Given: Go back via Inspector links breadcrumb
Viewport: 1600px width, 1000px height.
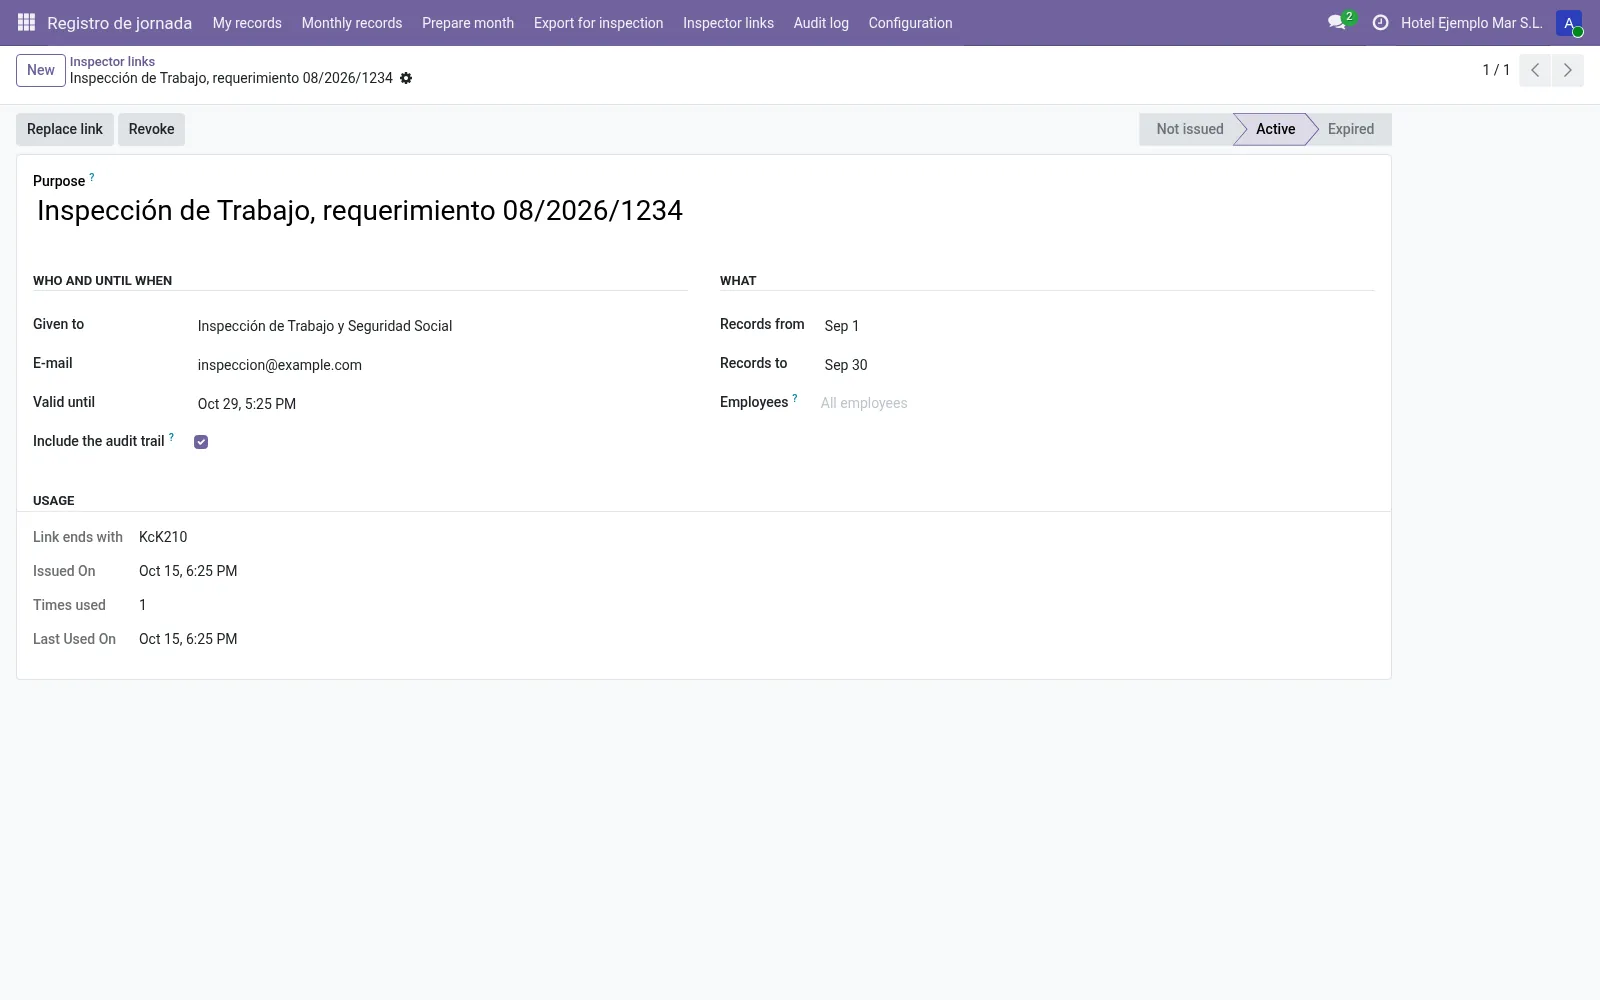Looking at the screenshot, I should pyautogui.click(x=112, y=62).
